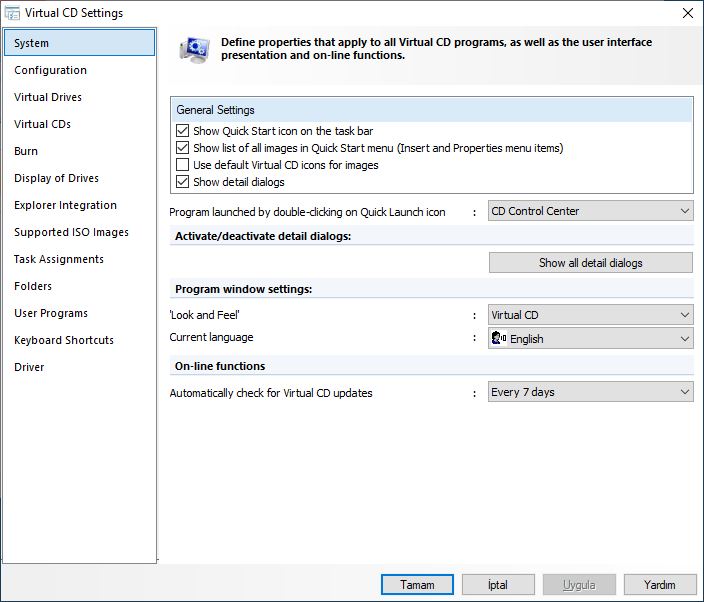This screenshot has height=602, width=704.
Task: Select the Folders category
Action: pyautogui.click(x=80, y=286)
